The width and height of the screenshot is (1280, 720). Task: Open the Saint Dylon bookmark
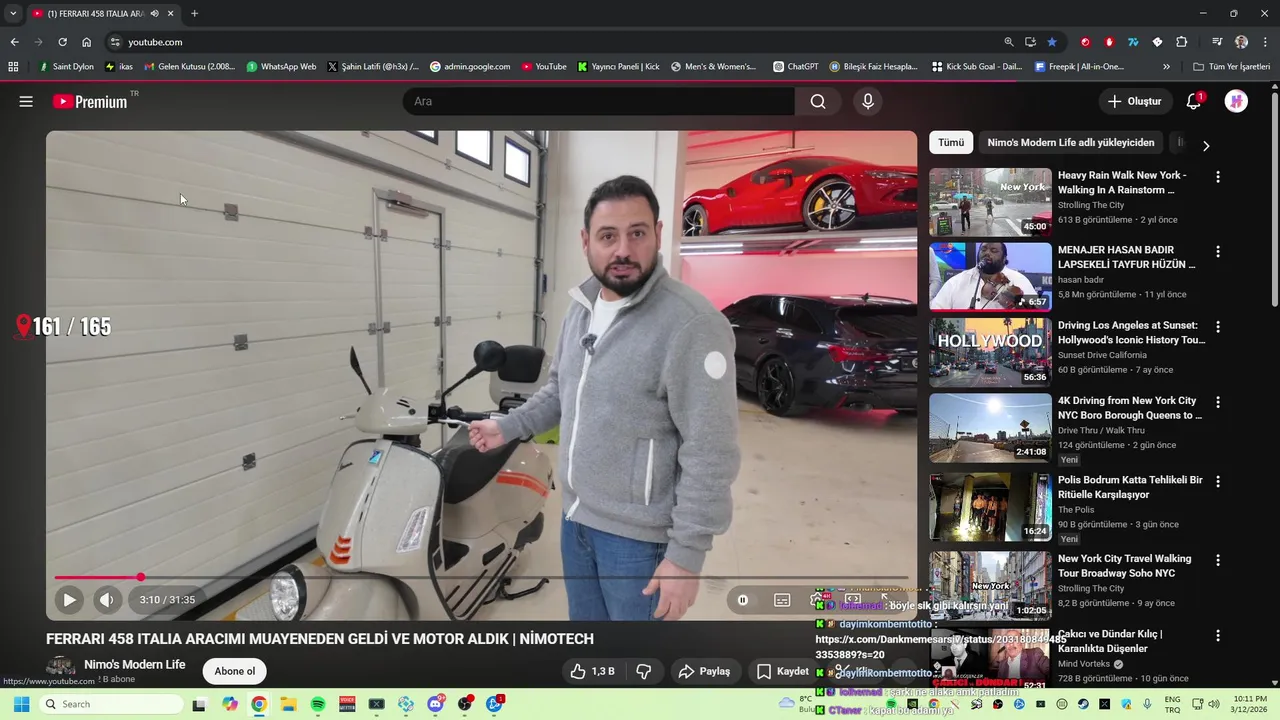coord(66,67)
